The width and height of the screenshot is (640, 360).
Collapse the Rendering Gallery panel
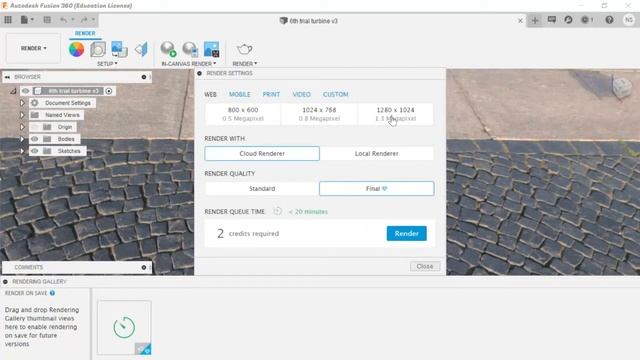5,282
